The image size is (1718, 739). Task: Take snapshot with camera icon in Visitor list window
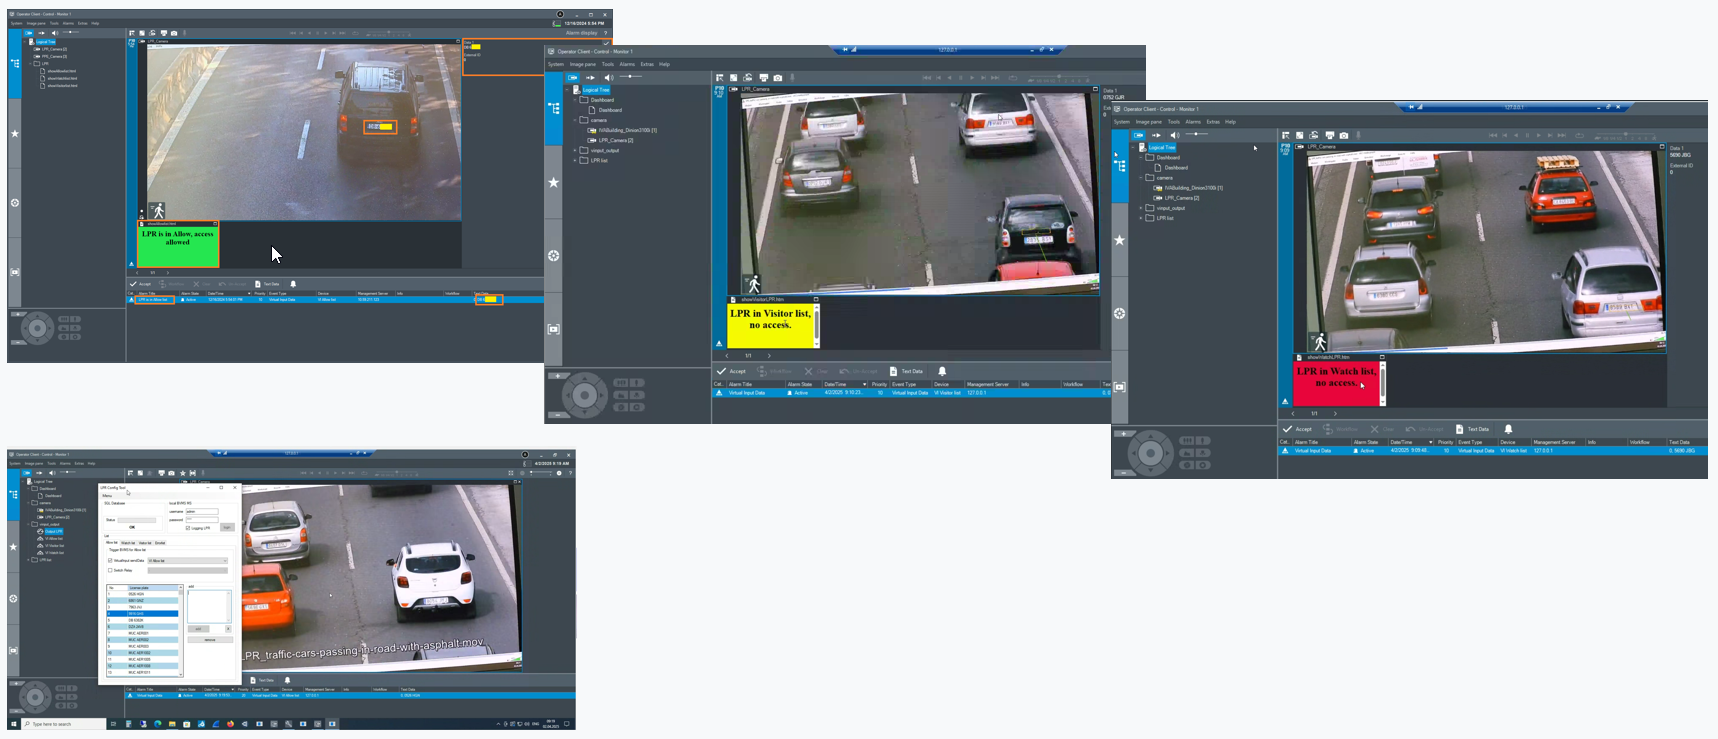[778, 78]
